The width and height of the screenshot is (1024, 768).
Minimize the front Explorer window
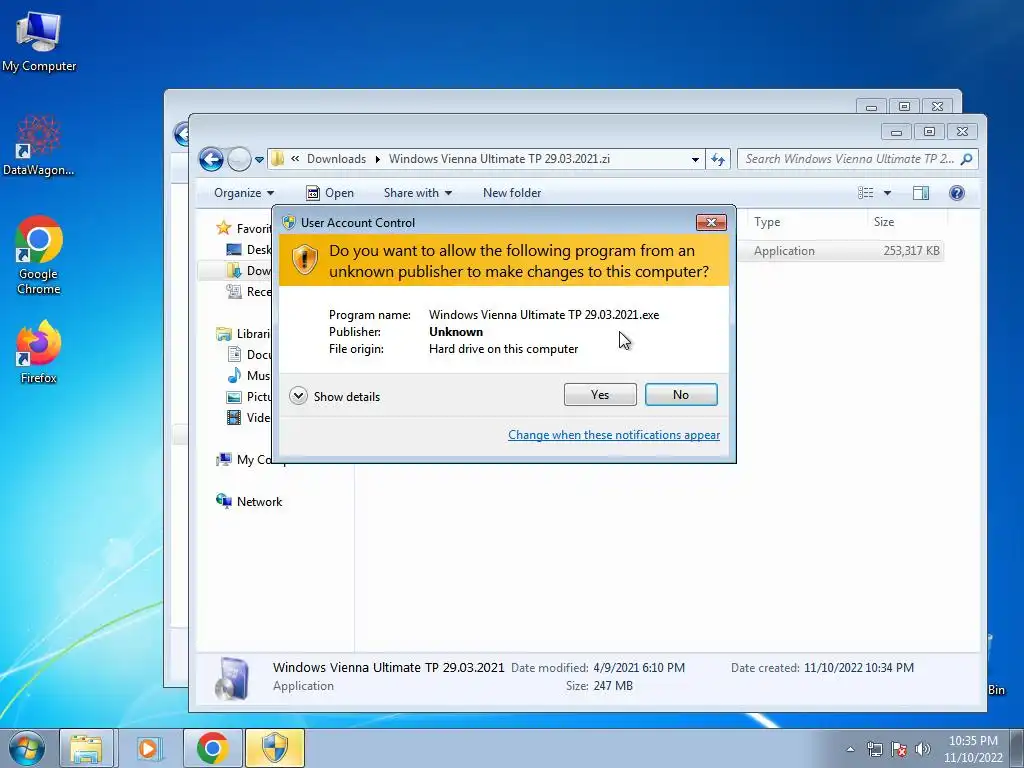[897, 132]
